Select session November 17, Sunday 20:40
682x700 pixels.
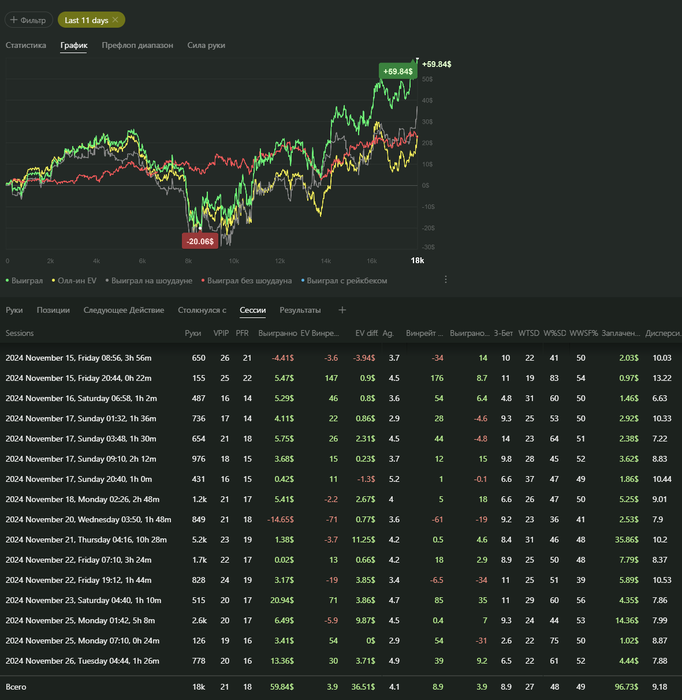341,479
